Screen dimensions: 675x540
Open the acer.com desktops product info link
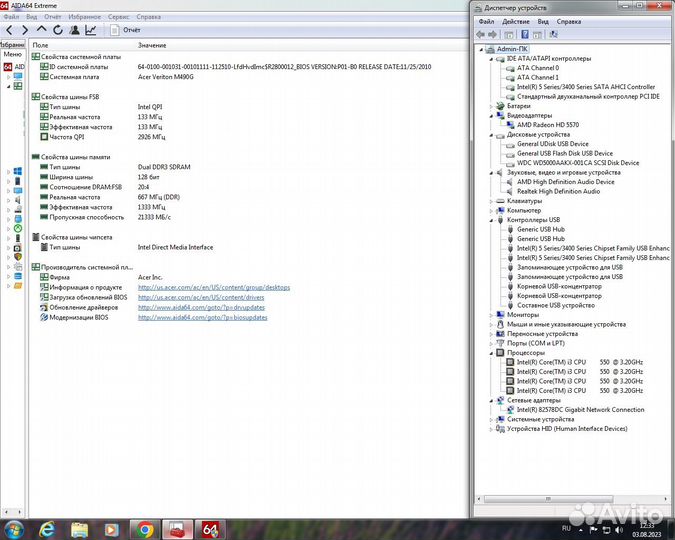pyautogui.click(x=214, y=287)
